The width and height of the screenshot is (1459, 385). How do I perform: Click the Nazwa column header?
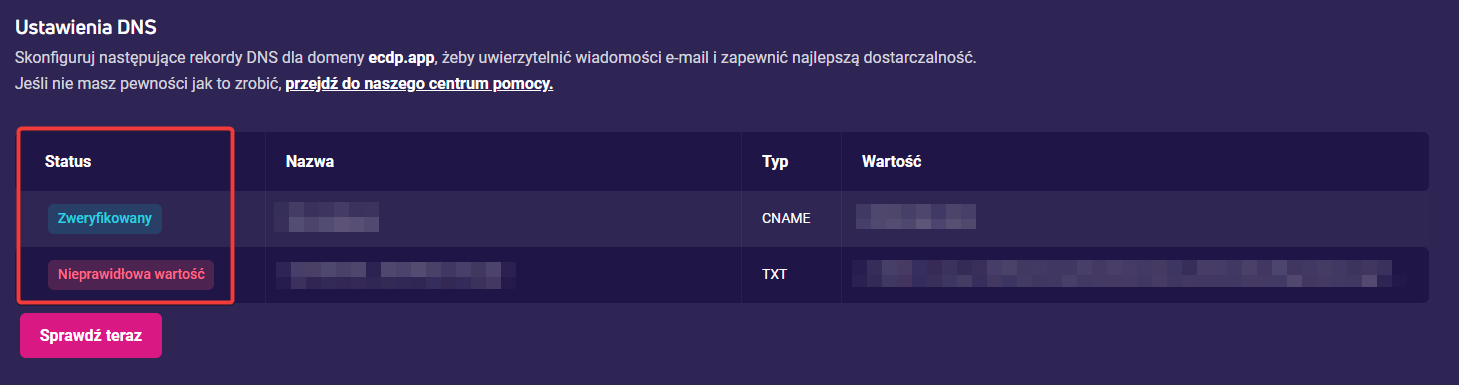310,161
